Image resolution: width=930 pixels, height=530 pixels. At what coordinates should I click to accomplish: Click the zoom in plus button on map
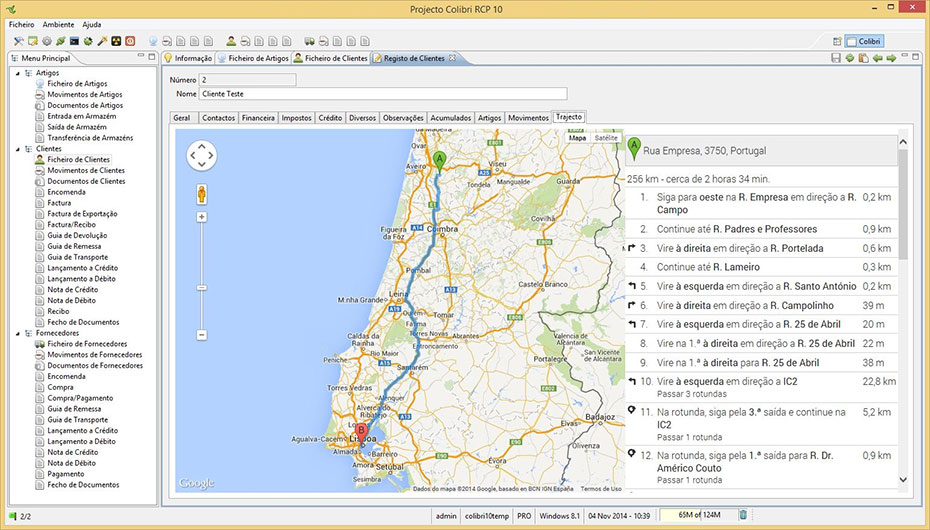201,217
